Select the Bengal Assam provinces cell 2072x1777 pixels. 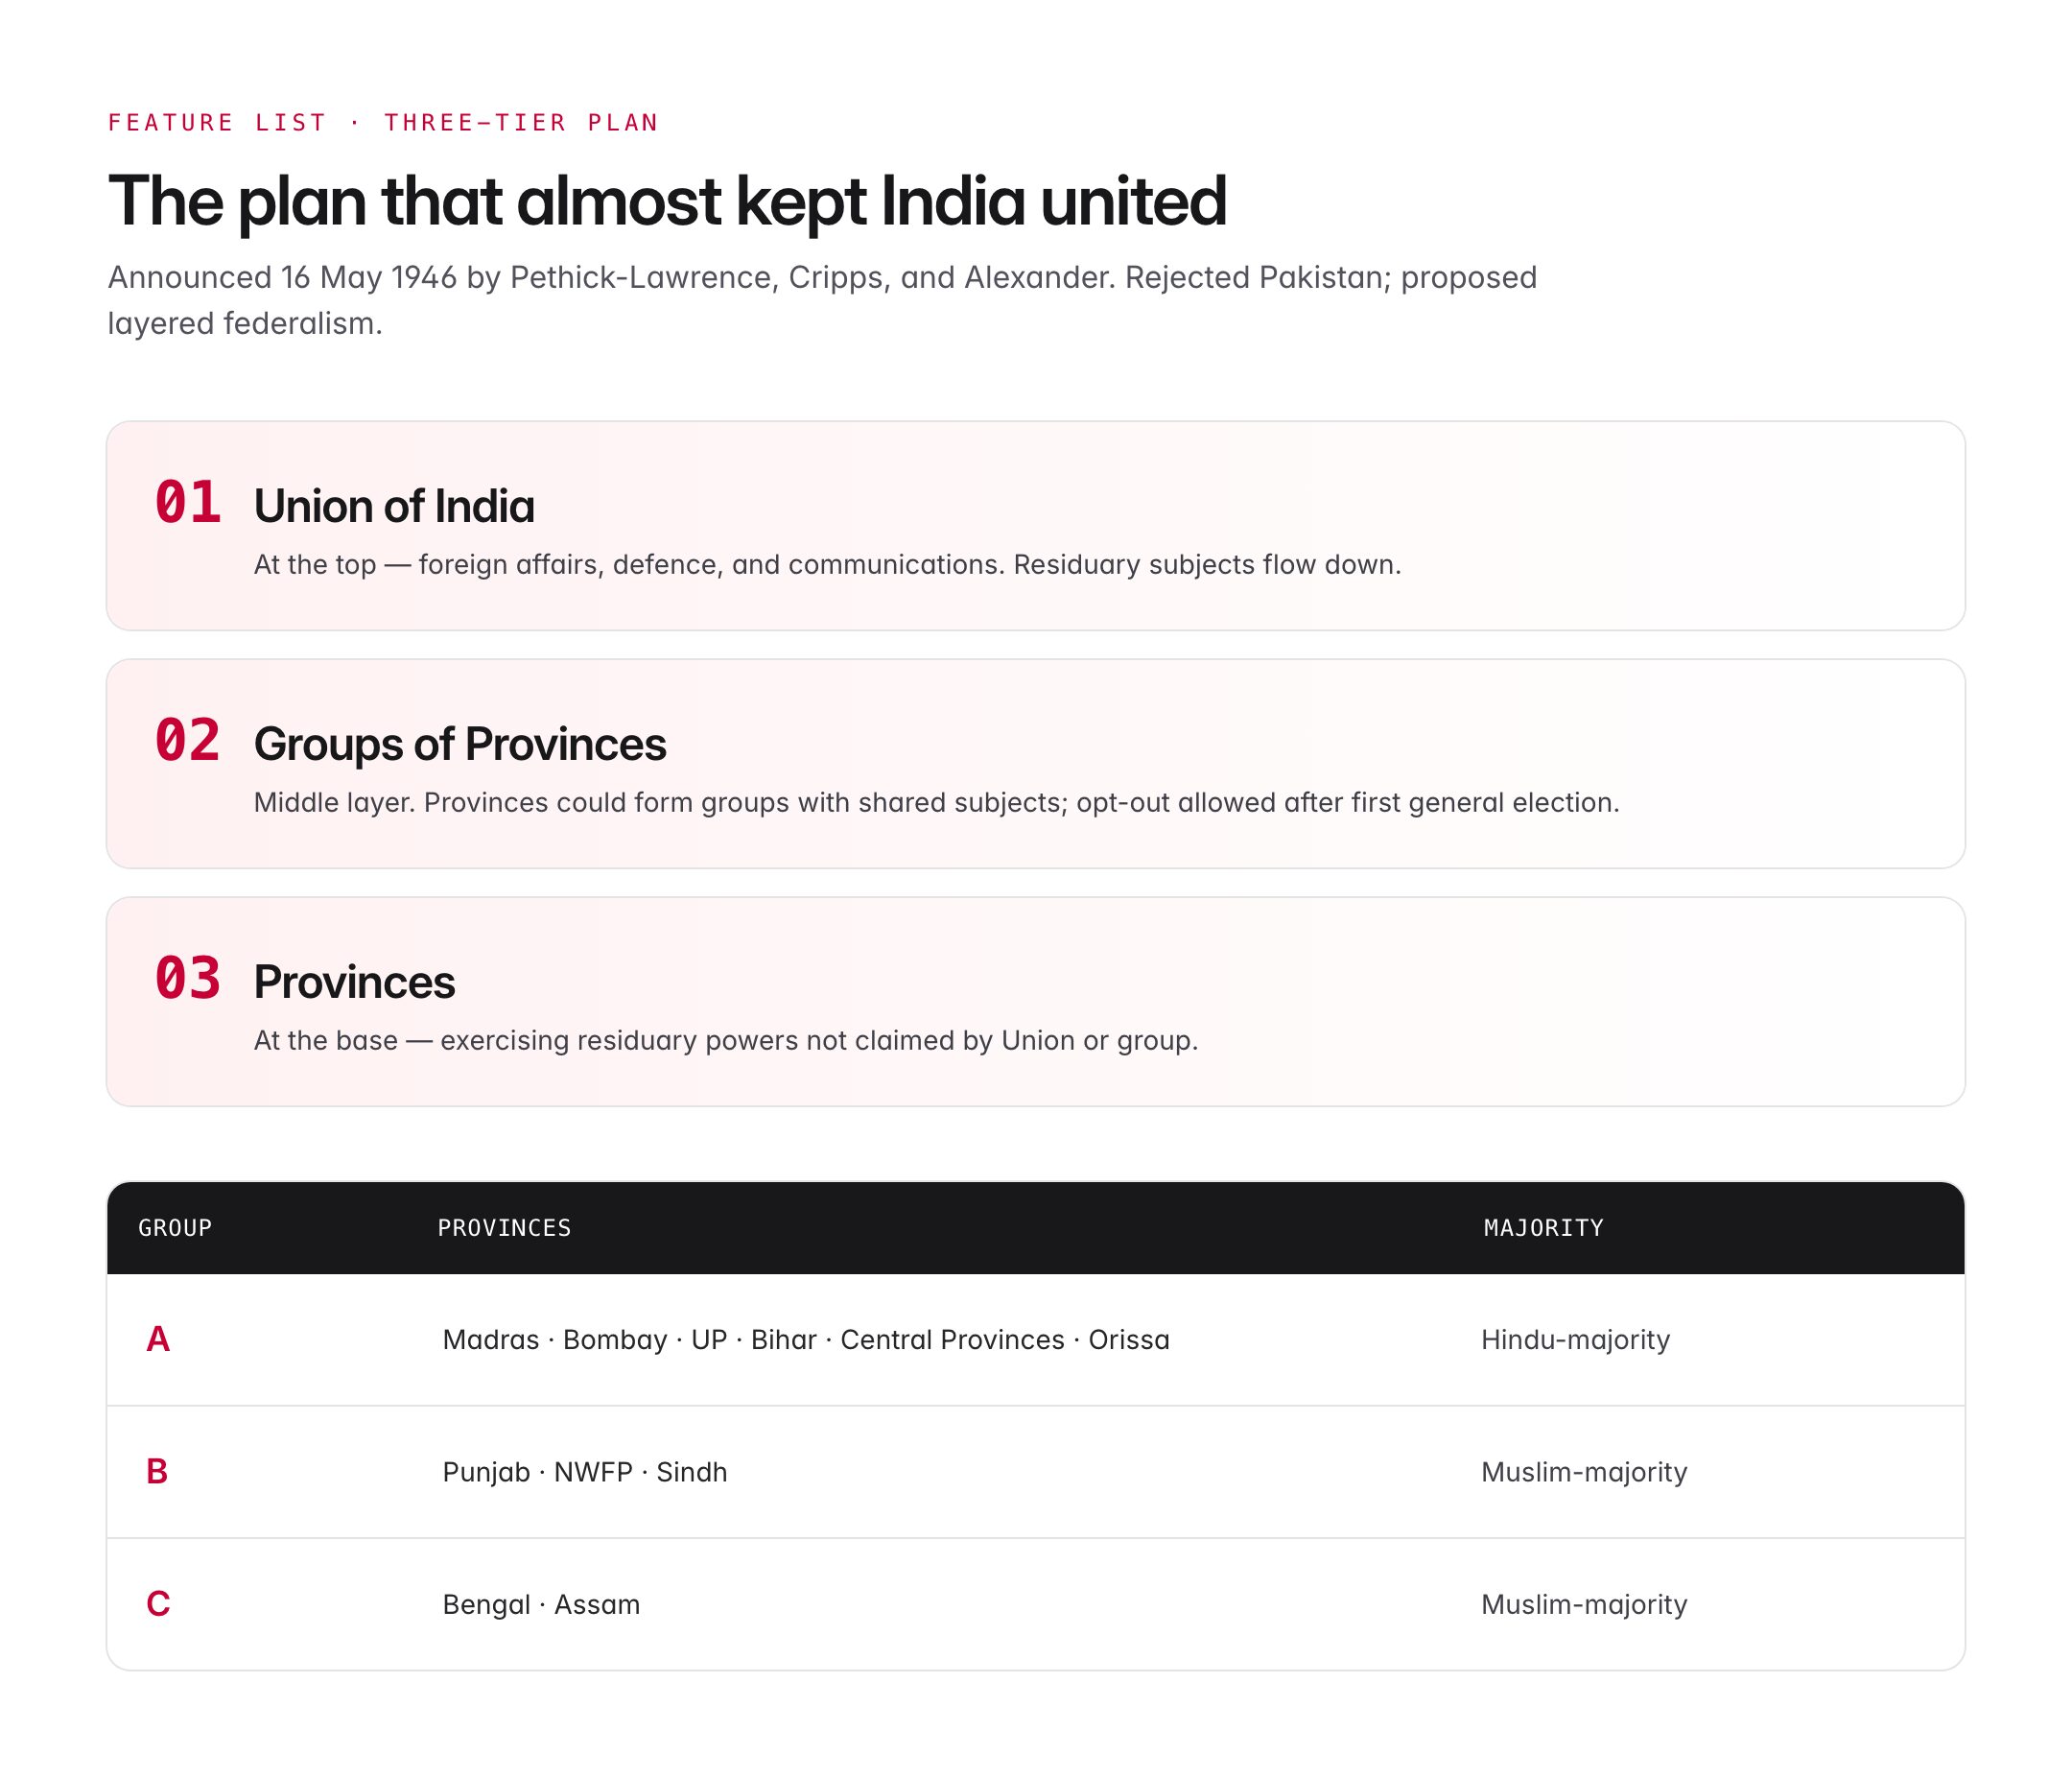pyautogui.click(x=541, y=1604)
